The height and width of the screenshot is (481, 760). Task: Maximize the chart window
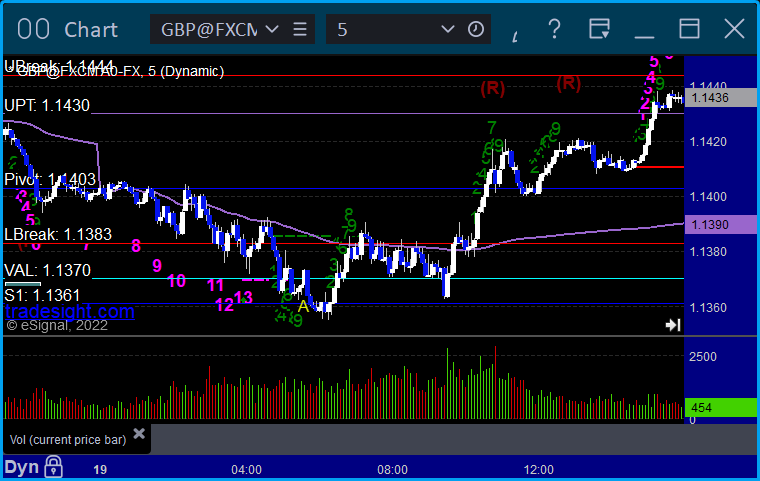point(689,29)
